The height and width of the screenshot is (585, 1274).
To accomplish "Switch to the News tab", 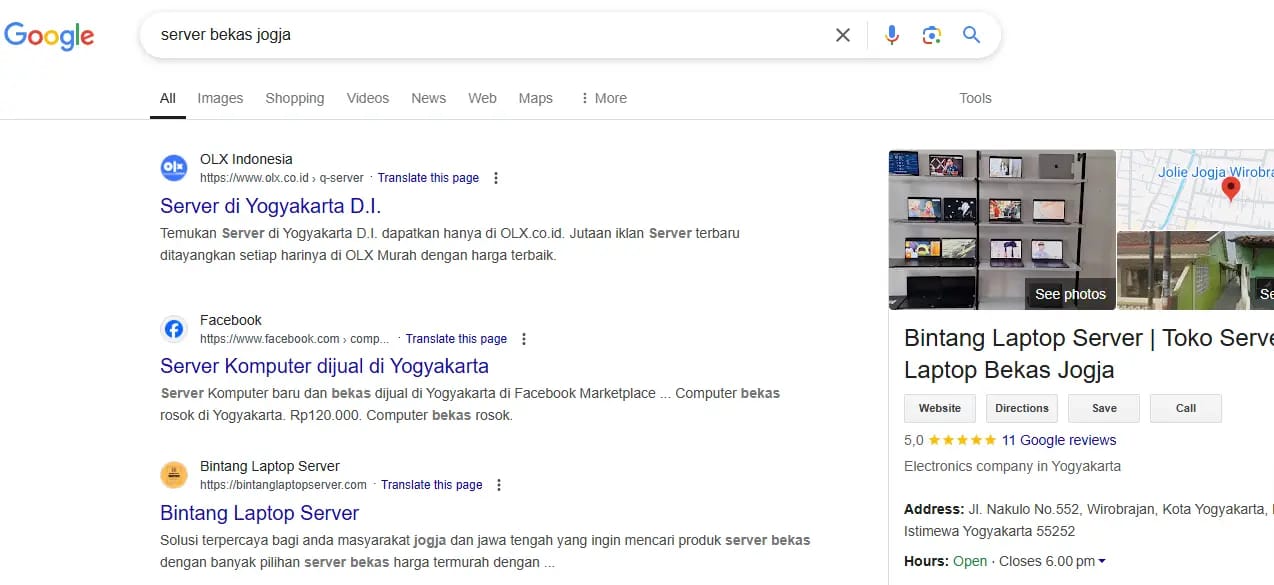I will pyautogui.click(x=428, y=98).
